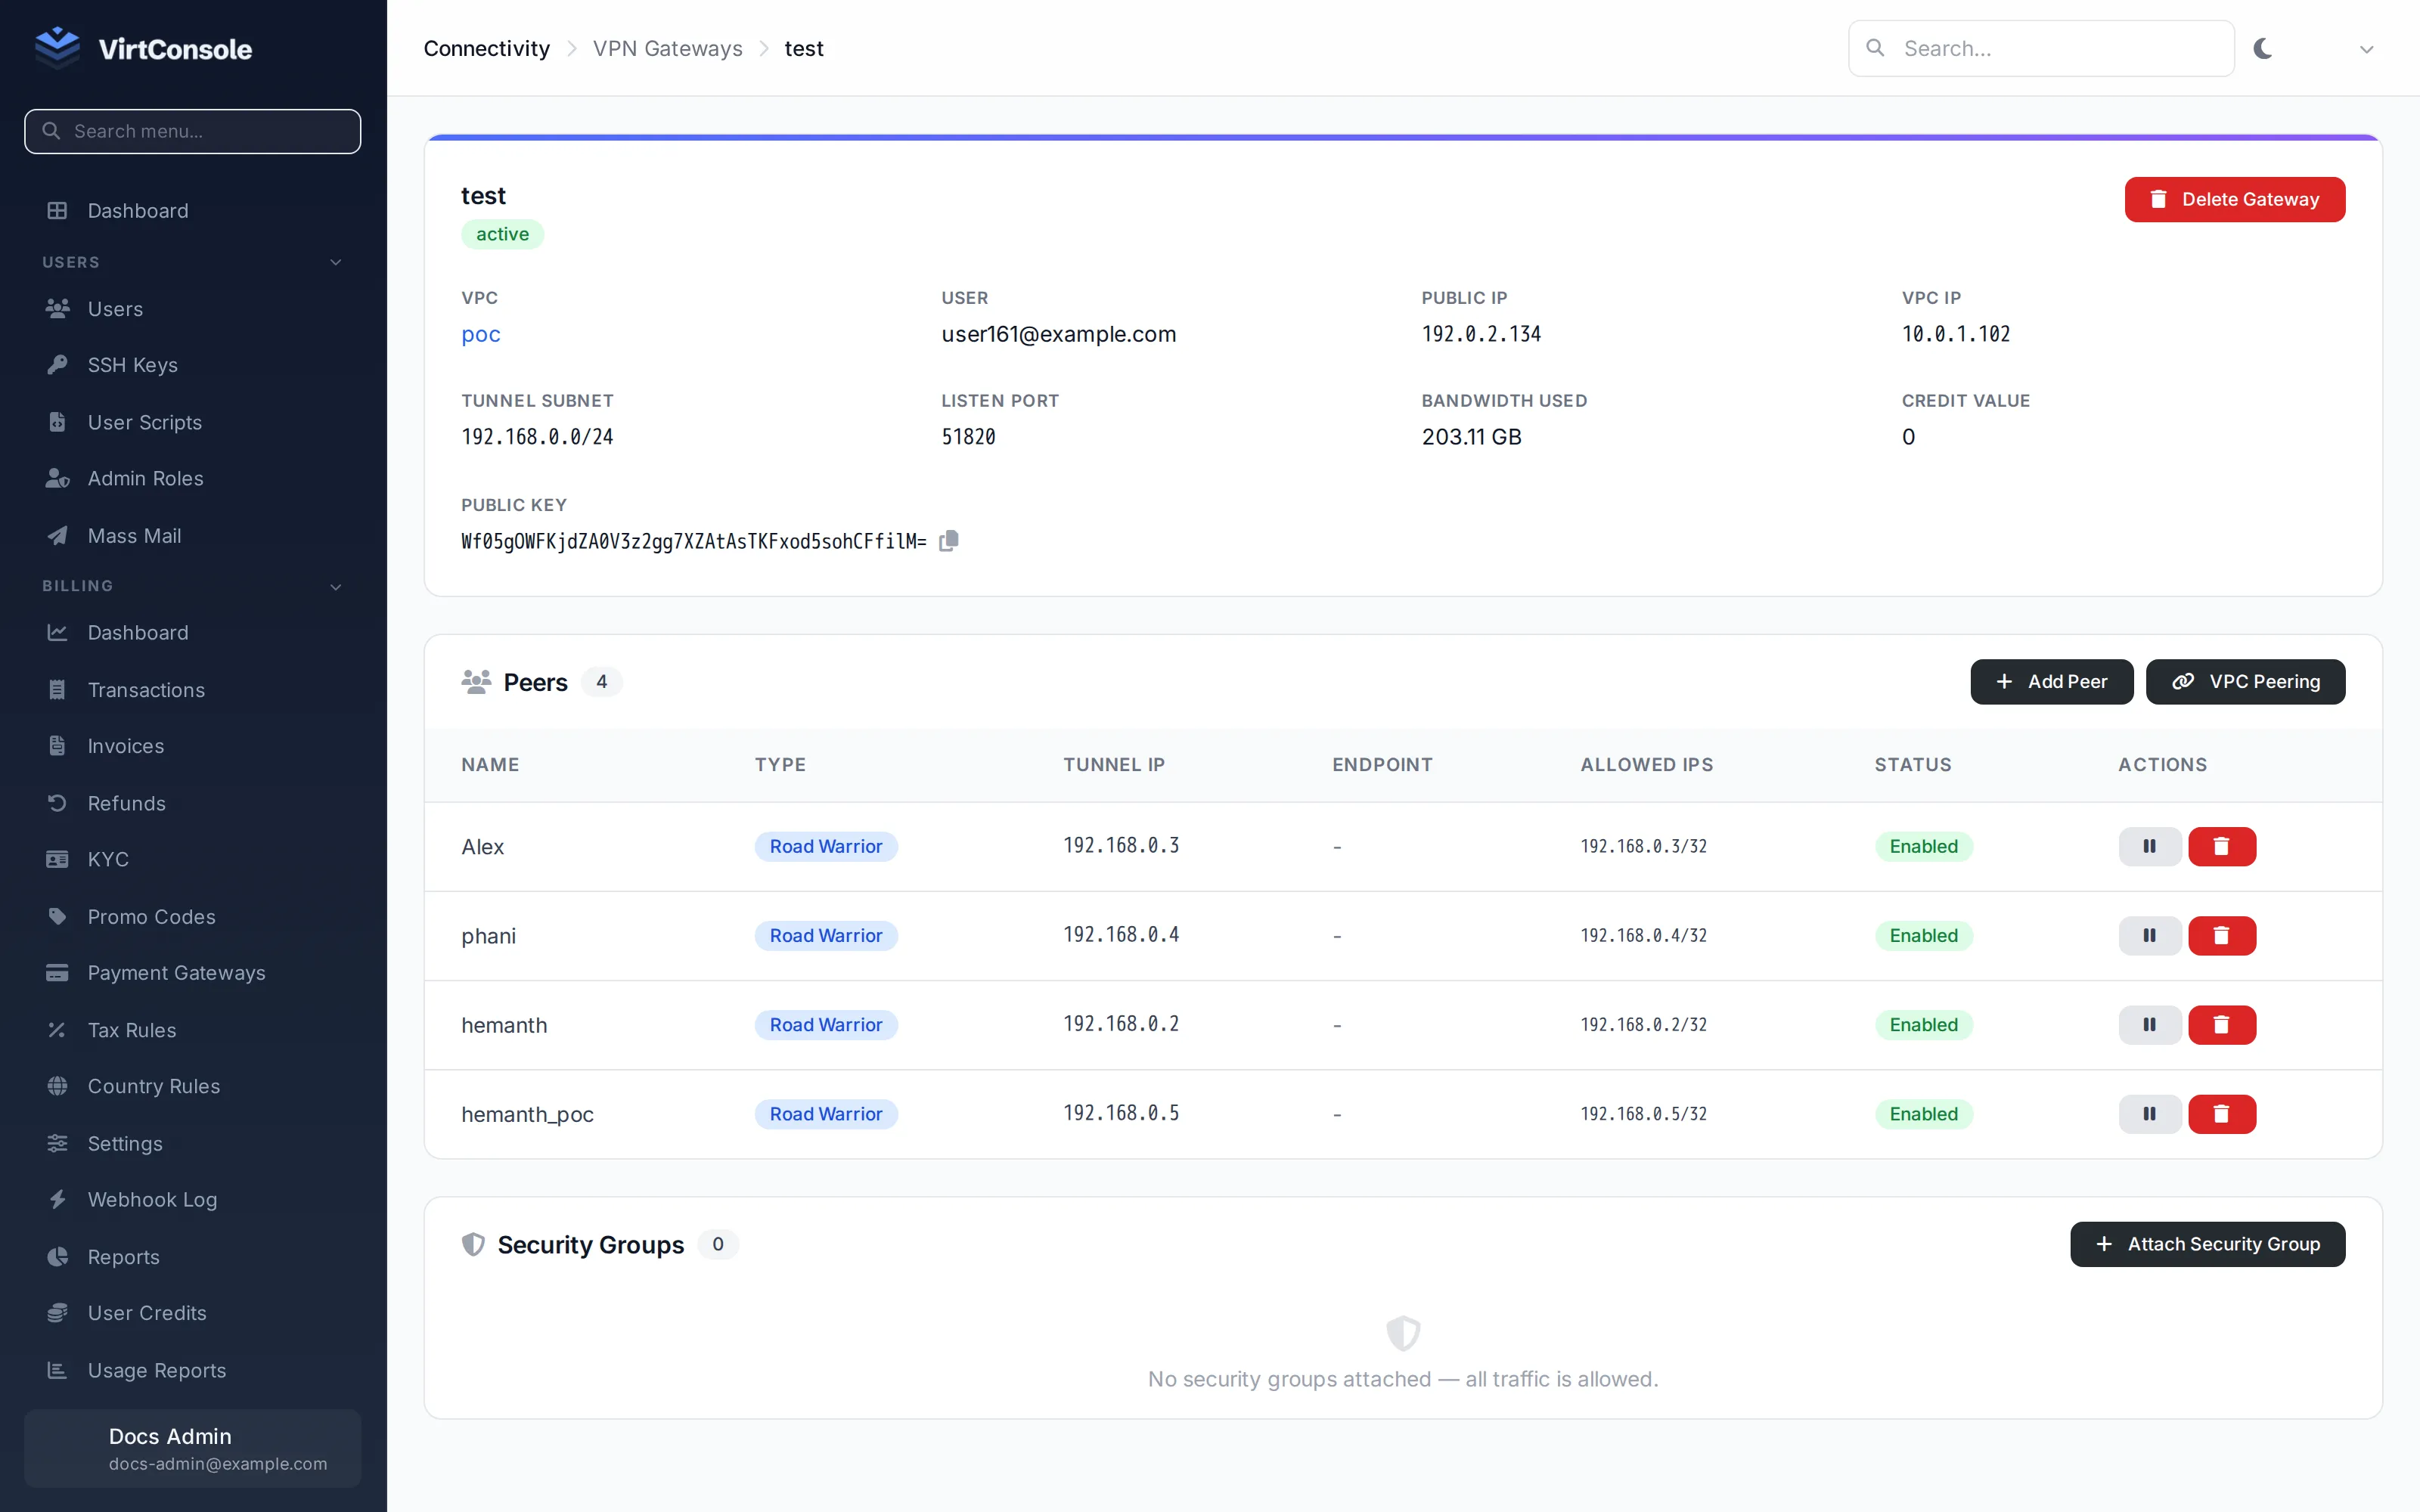Open Transactions in the sidebar

coord(193,689)
